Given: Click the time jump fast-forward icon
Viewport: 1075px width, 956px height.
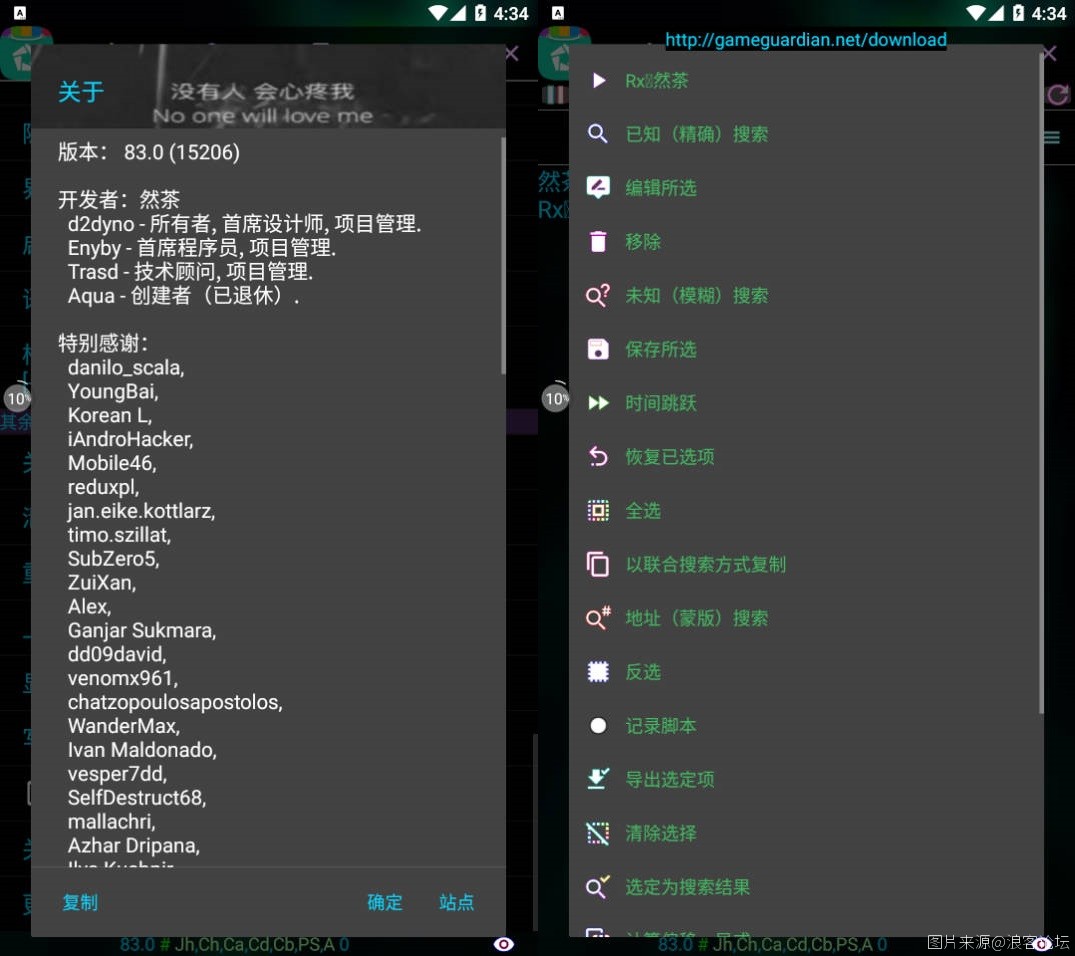Looking at the screenshot, I should coord(599,403).
